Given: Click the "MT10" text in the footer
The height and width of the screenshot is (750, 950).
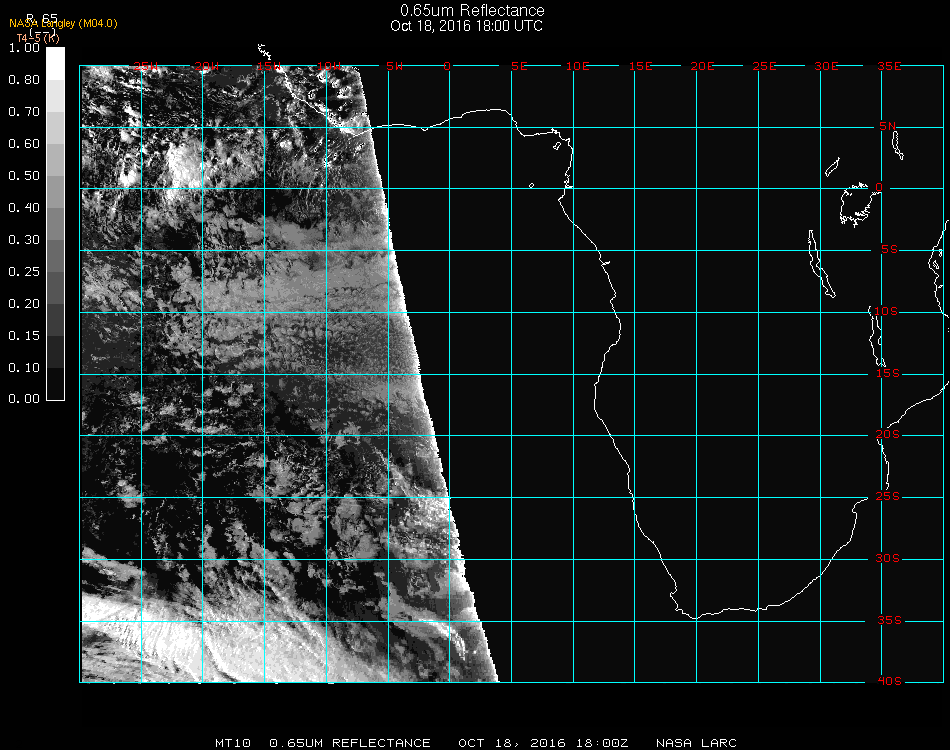Looking at the screenshot, I should [233, 743].
